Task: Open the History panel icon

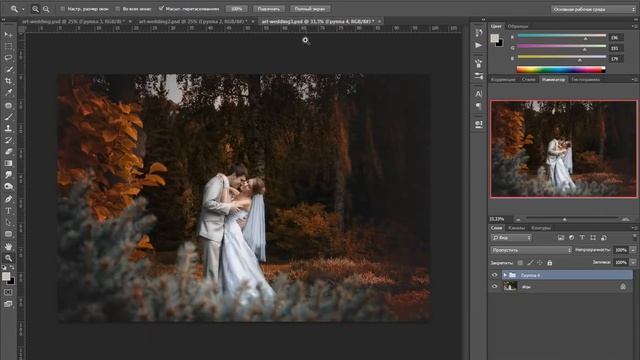Action: 479,33
